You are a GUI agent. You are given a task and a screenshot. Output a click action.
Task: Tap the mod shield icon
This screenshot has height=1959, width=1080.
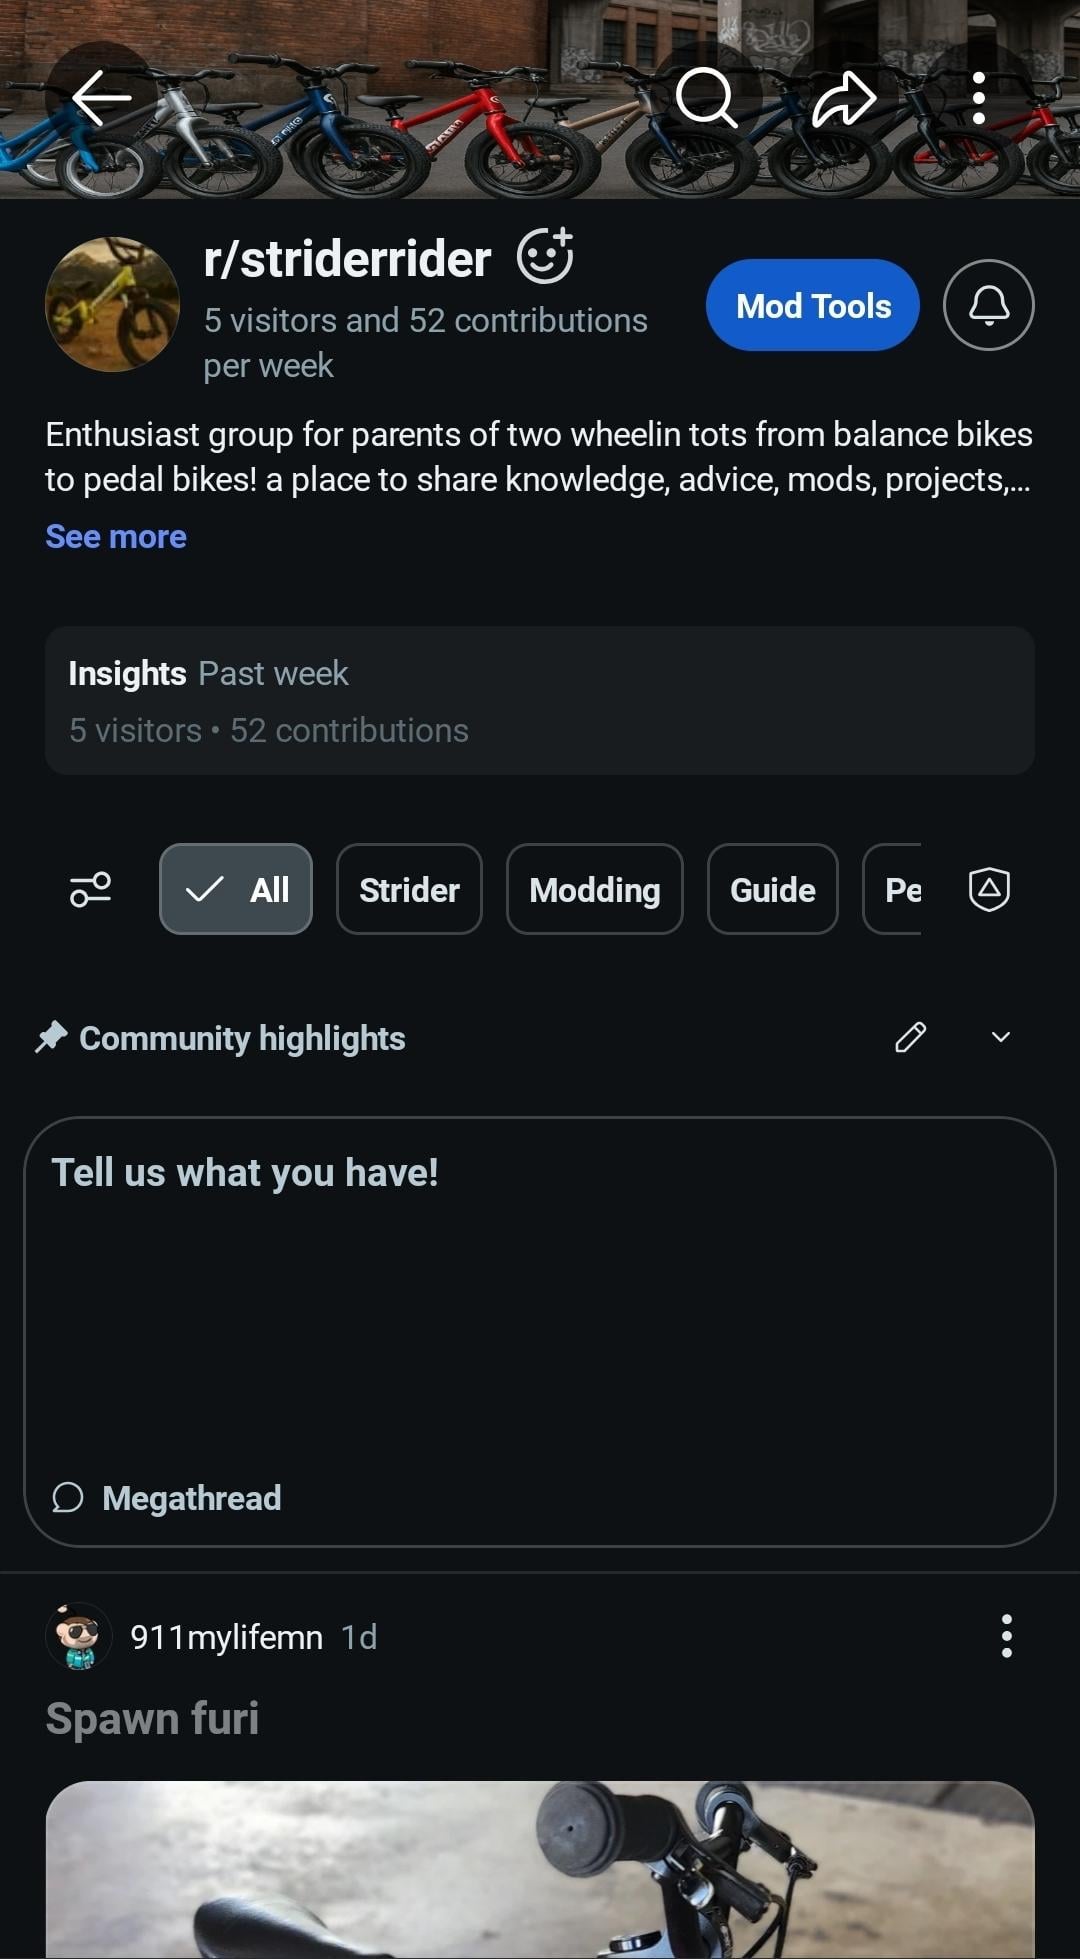pos(989,889)
